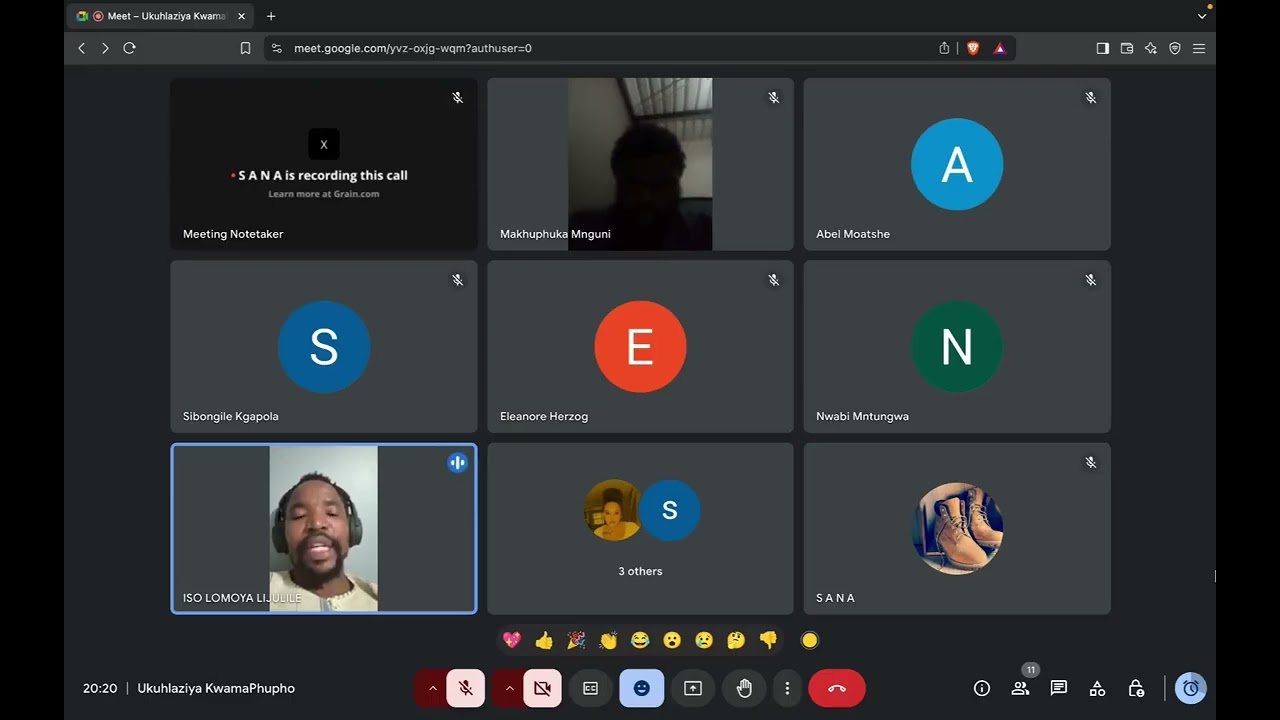Share this page from address bar

point(944,48)
